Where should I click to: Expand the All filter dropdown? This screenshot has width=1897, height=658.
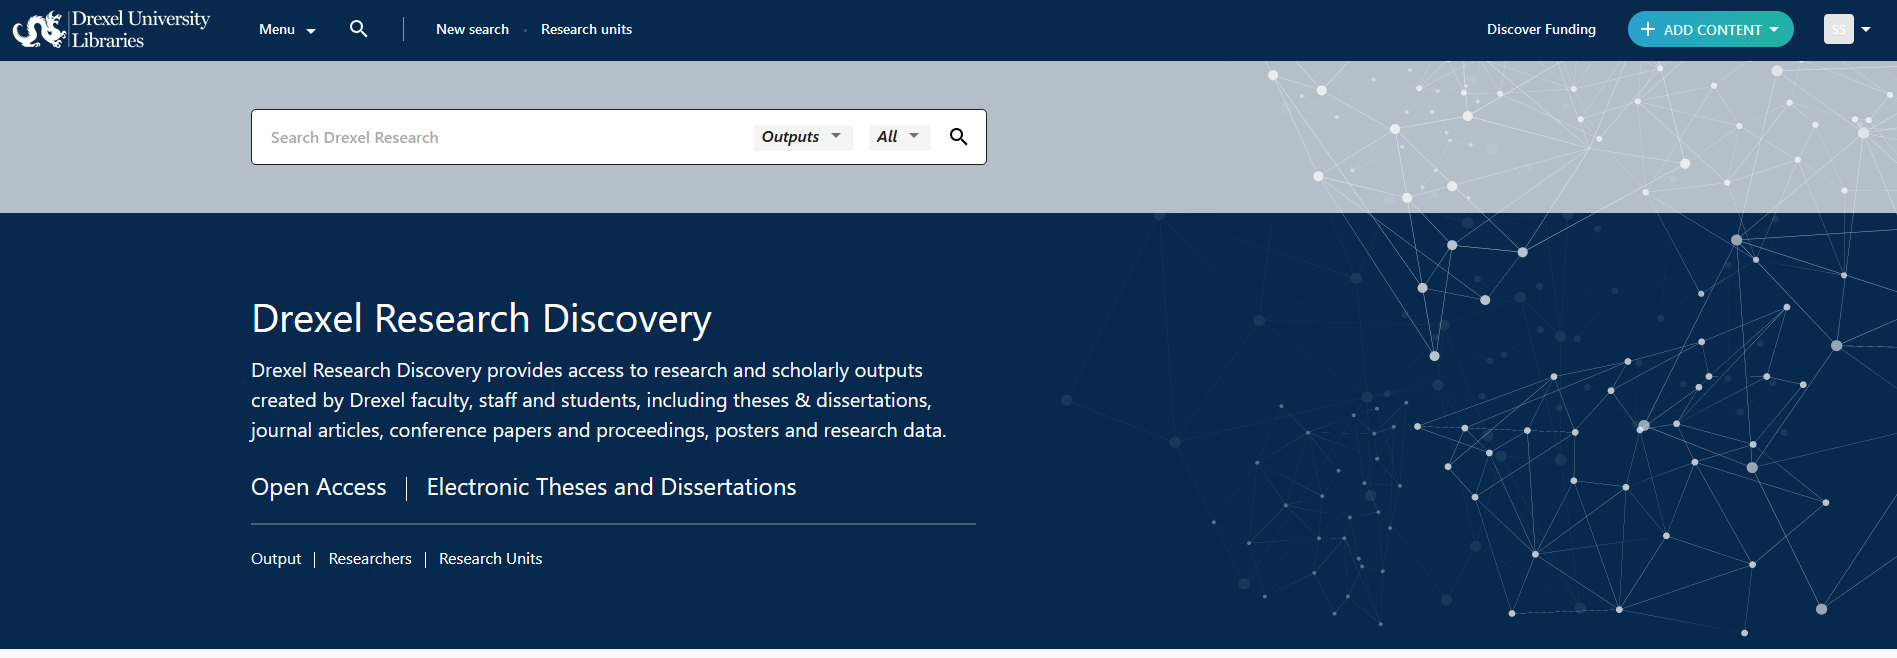tap(897, 137)
